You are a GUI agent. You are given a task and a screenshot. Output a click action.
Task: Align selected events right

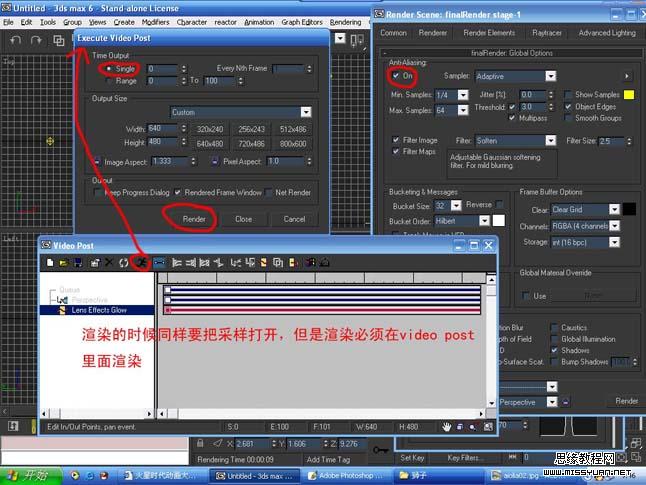(191, 263)
